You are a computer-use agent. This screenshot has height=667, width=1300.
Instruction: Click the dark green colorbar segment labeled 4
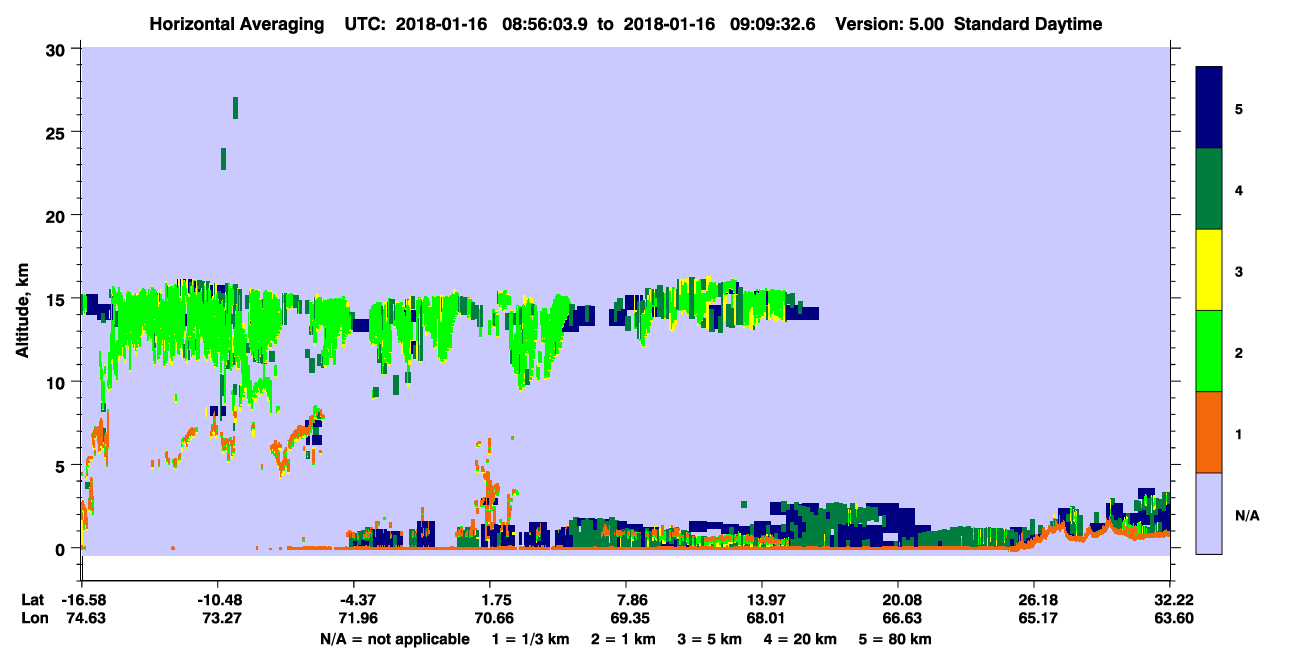[x=1210, y=189]
